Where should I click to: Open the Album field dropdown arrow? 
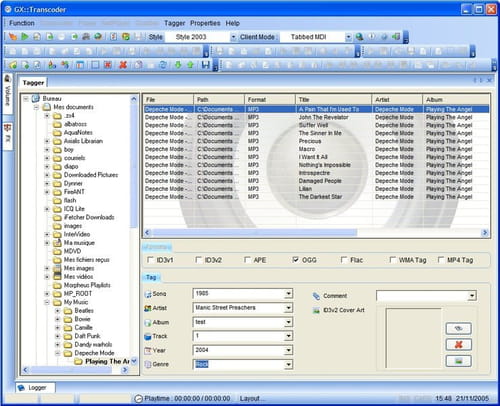[x=288, y=322]
